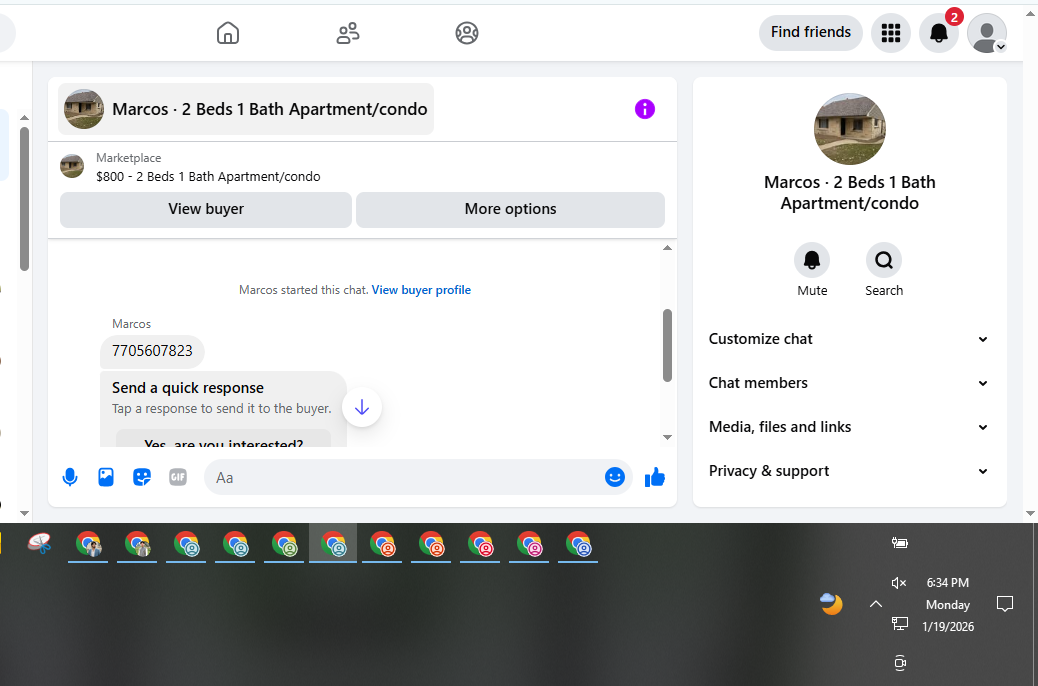Click message list scrollbar up arrow

(667, 248)
